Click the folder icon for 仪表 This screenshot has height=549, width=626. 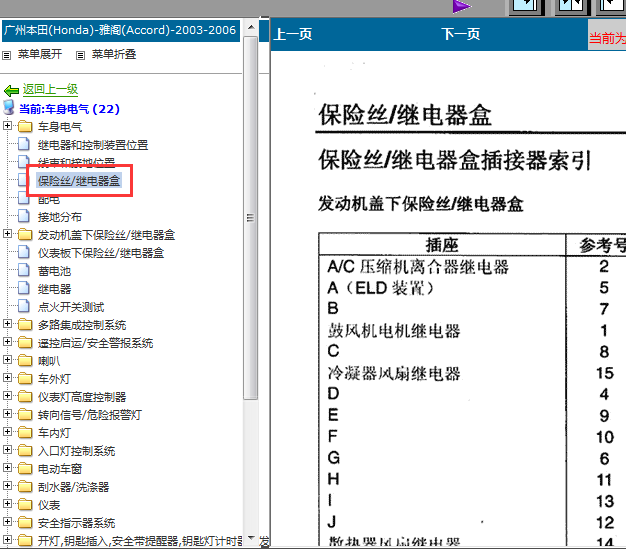(x=25, y=504)
